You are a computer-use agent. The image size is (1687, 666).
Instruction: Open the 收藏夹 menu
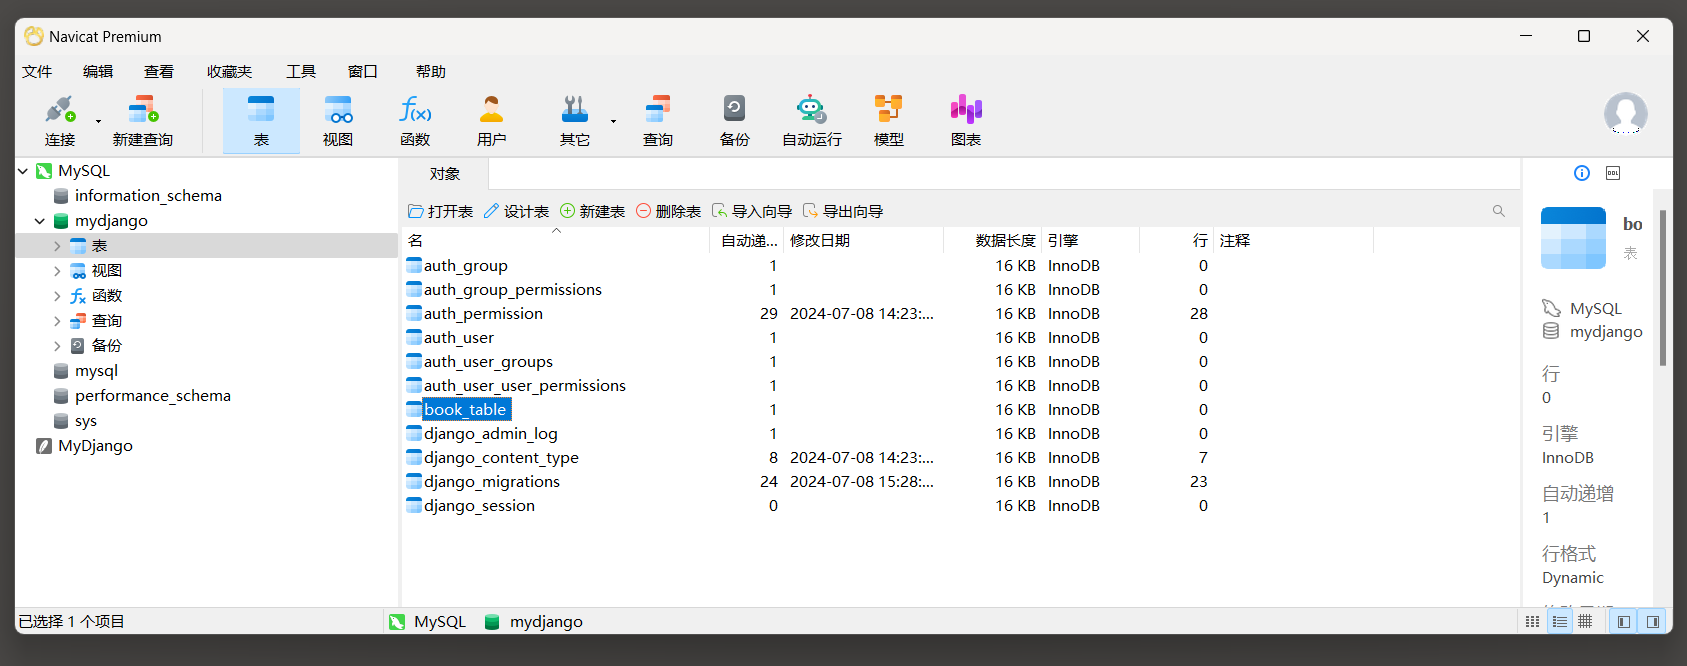click(x=229, y=71)
